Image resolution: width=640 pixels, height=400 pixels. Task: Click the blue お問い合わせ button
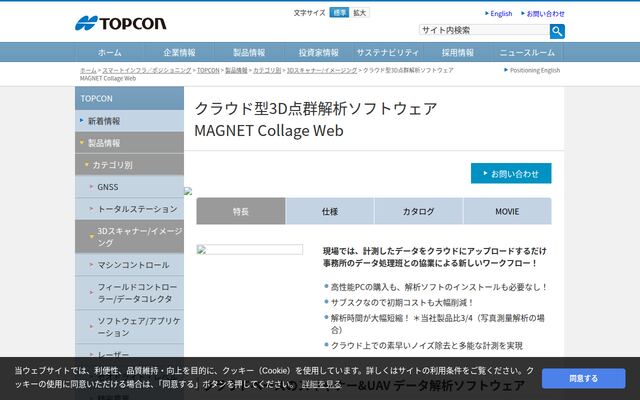[x=511, y=173]
